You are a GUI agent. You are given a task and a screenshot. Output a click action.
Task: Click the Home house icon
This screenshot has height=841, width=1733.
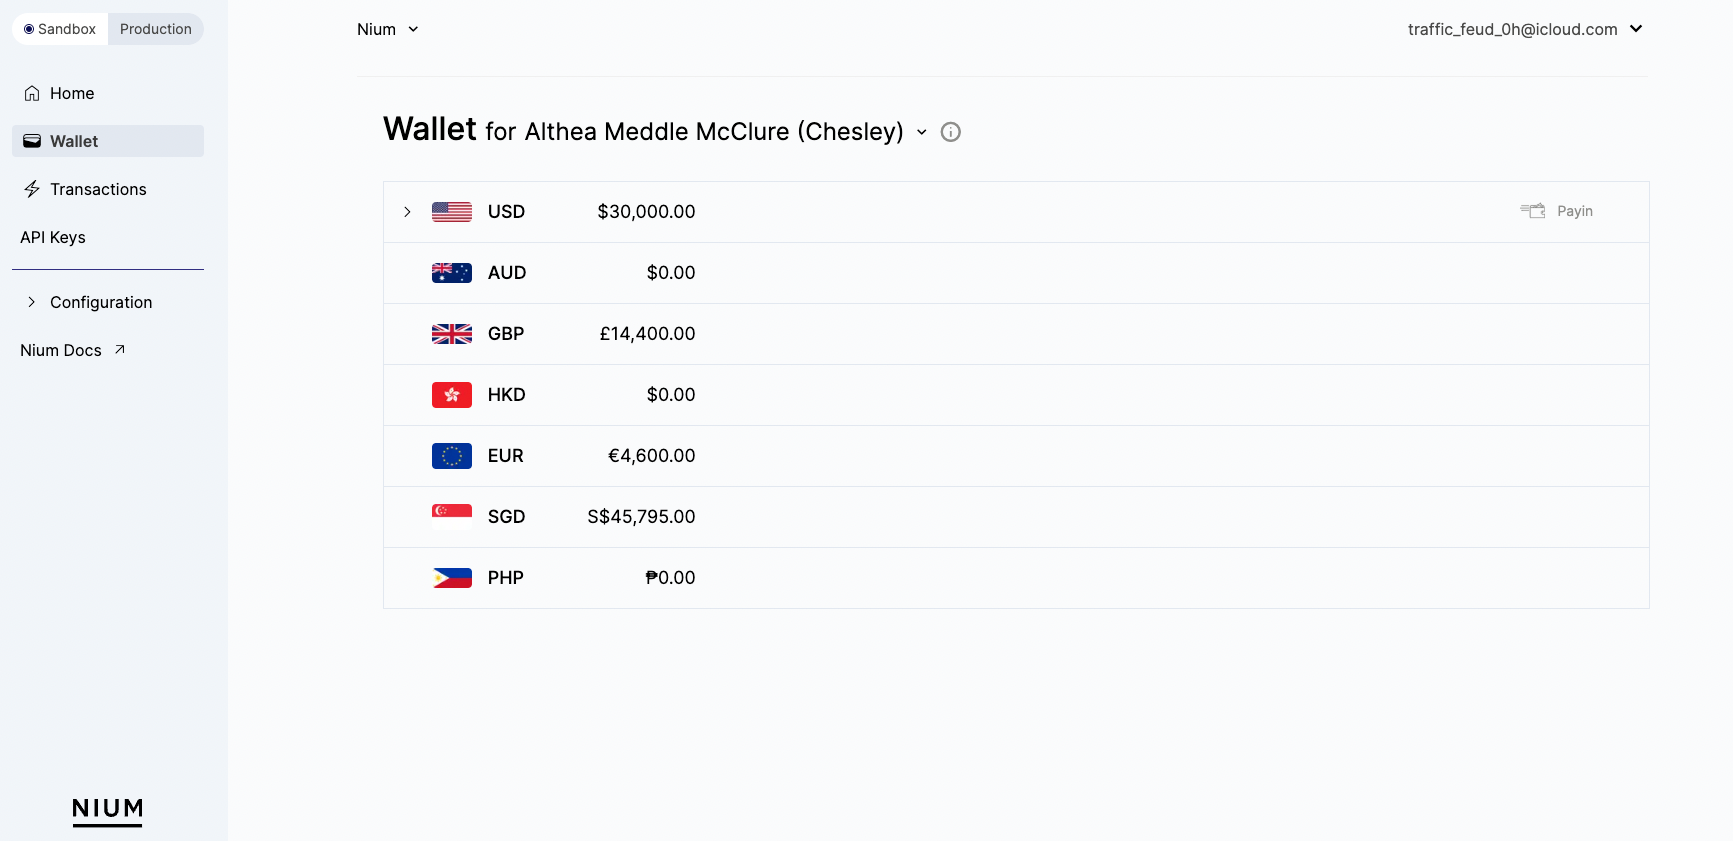32,93
